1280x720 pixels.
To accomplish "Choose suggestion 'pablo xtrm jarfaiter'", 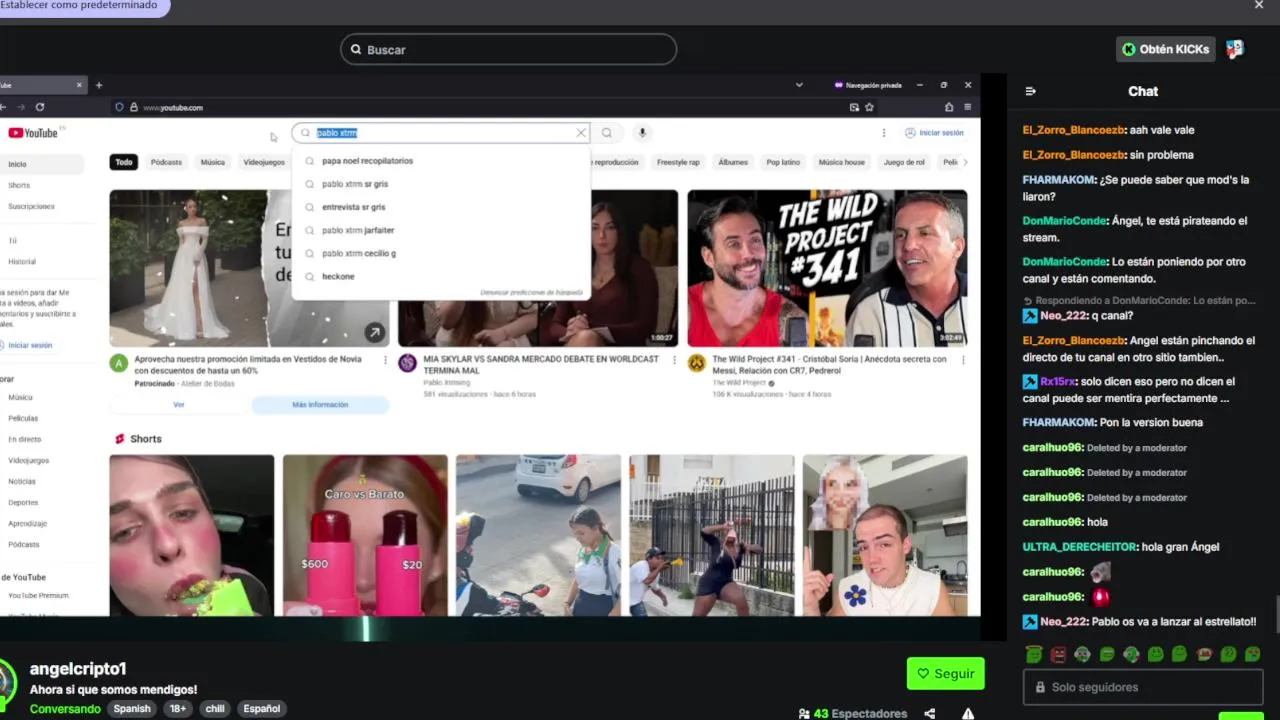I will tap(440, 230).
